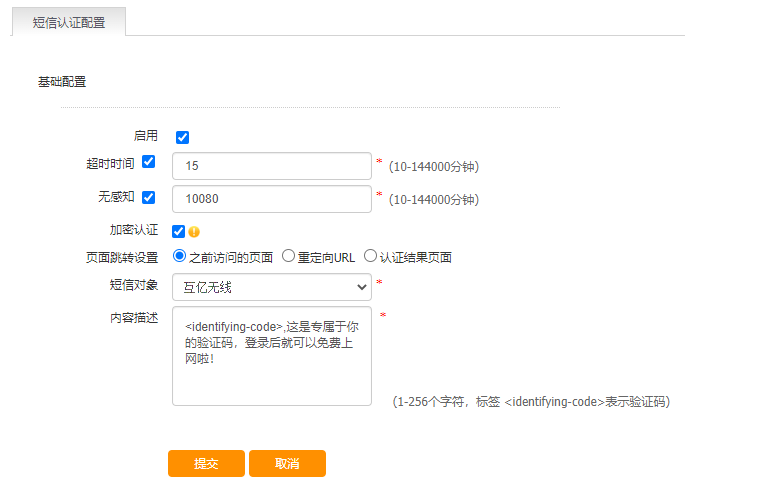Viewport: 781px width, 488px height.
Task: Select the 认证结果页面 radio option
Action: coord(370,256)
